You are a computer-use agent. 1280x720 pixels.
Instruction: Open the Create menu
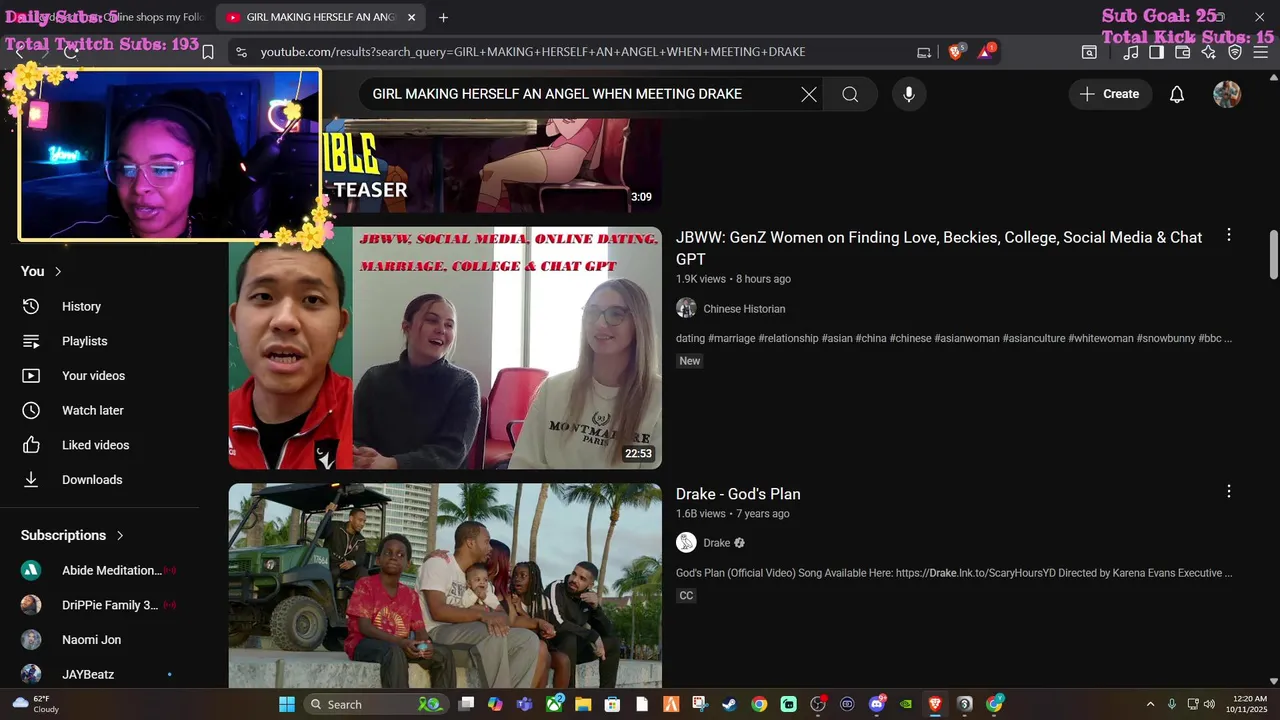[1110, 94]
